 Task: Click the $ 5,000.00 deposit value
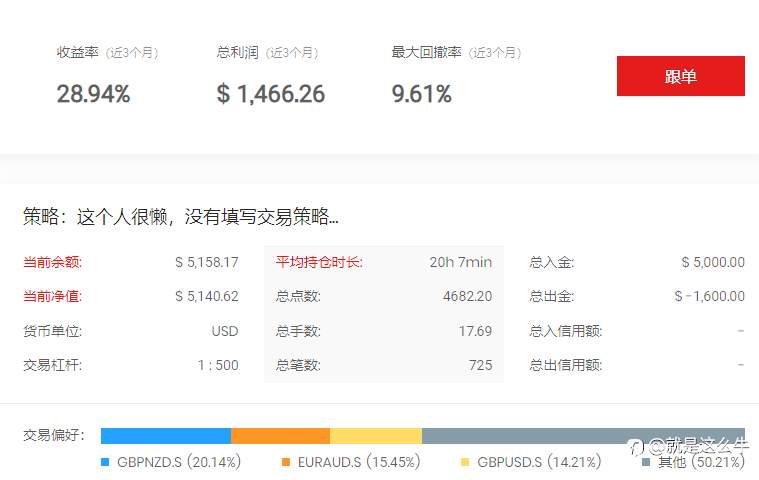click(x=713, y=262)
